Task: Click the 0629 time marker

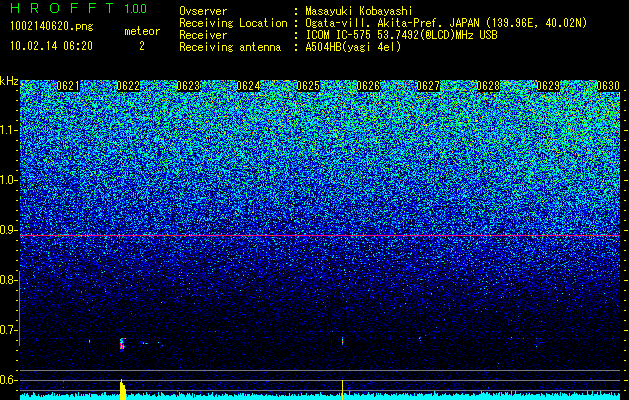Action: pos(548,86)
